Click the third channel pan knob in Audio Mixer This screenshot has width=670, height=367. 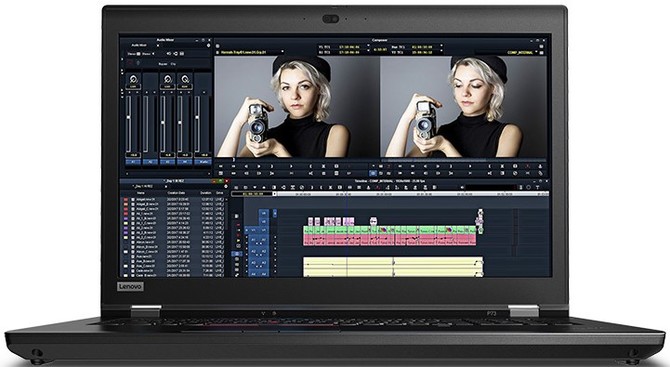coord(168,79)
